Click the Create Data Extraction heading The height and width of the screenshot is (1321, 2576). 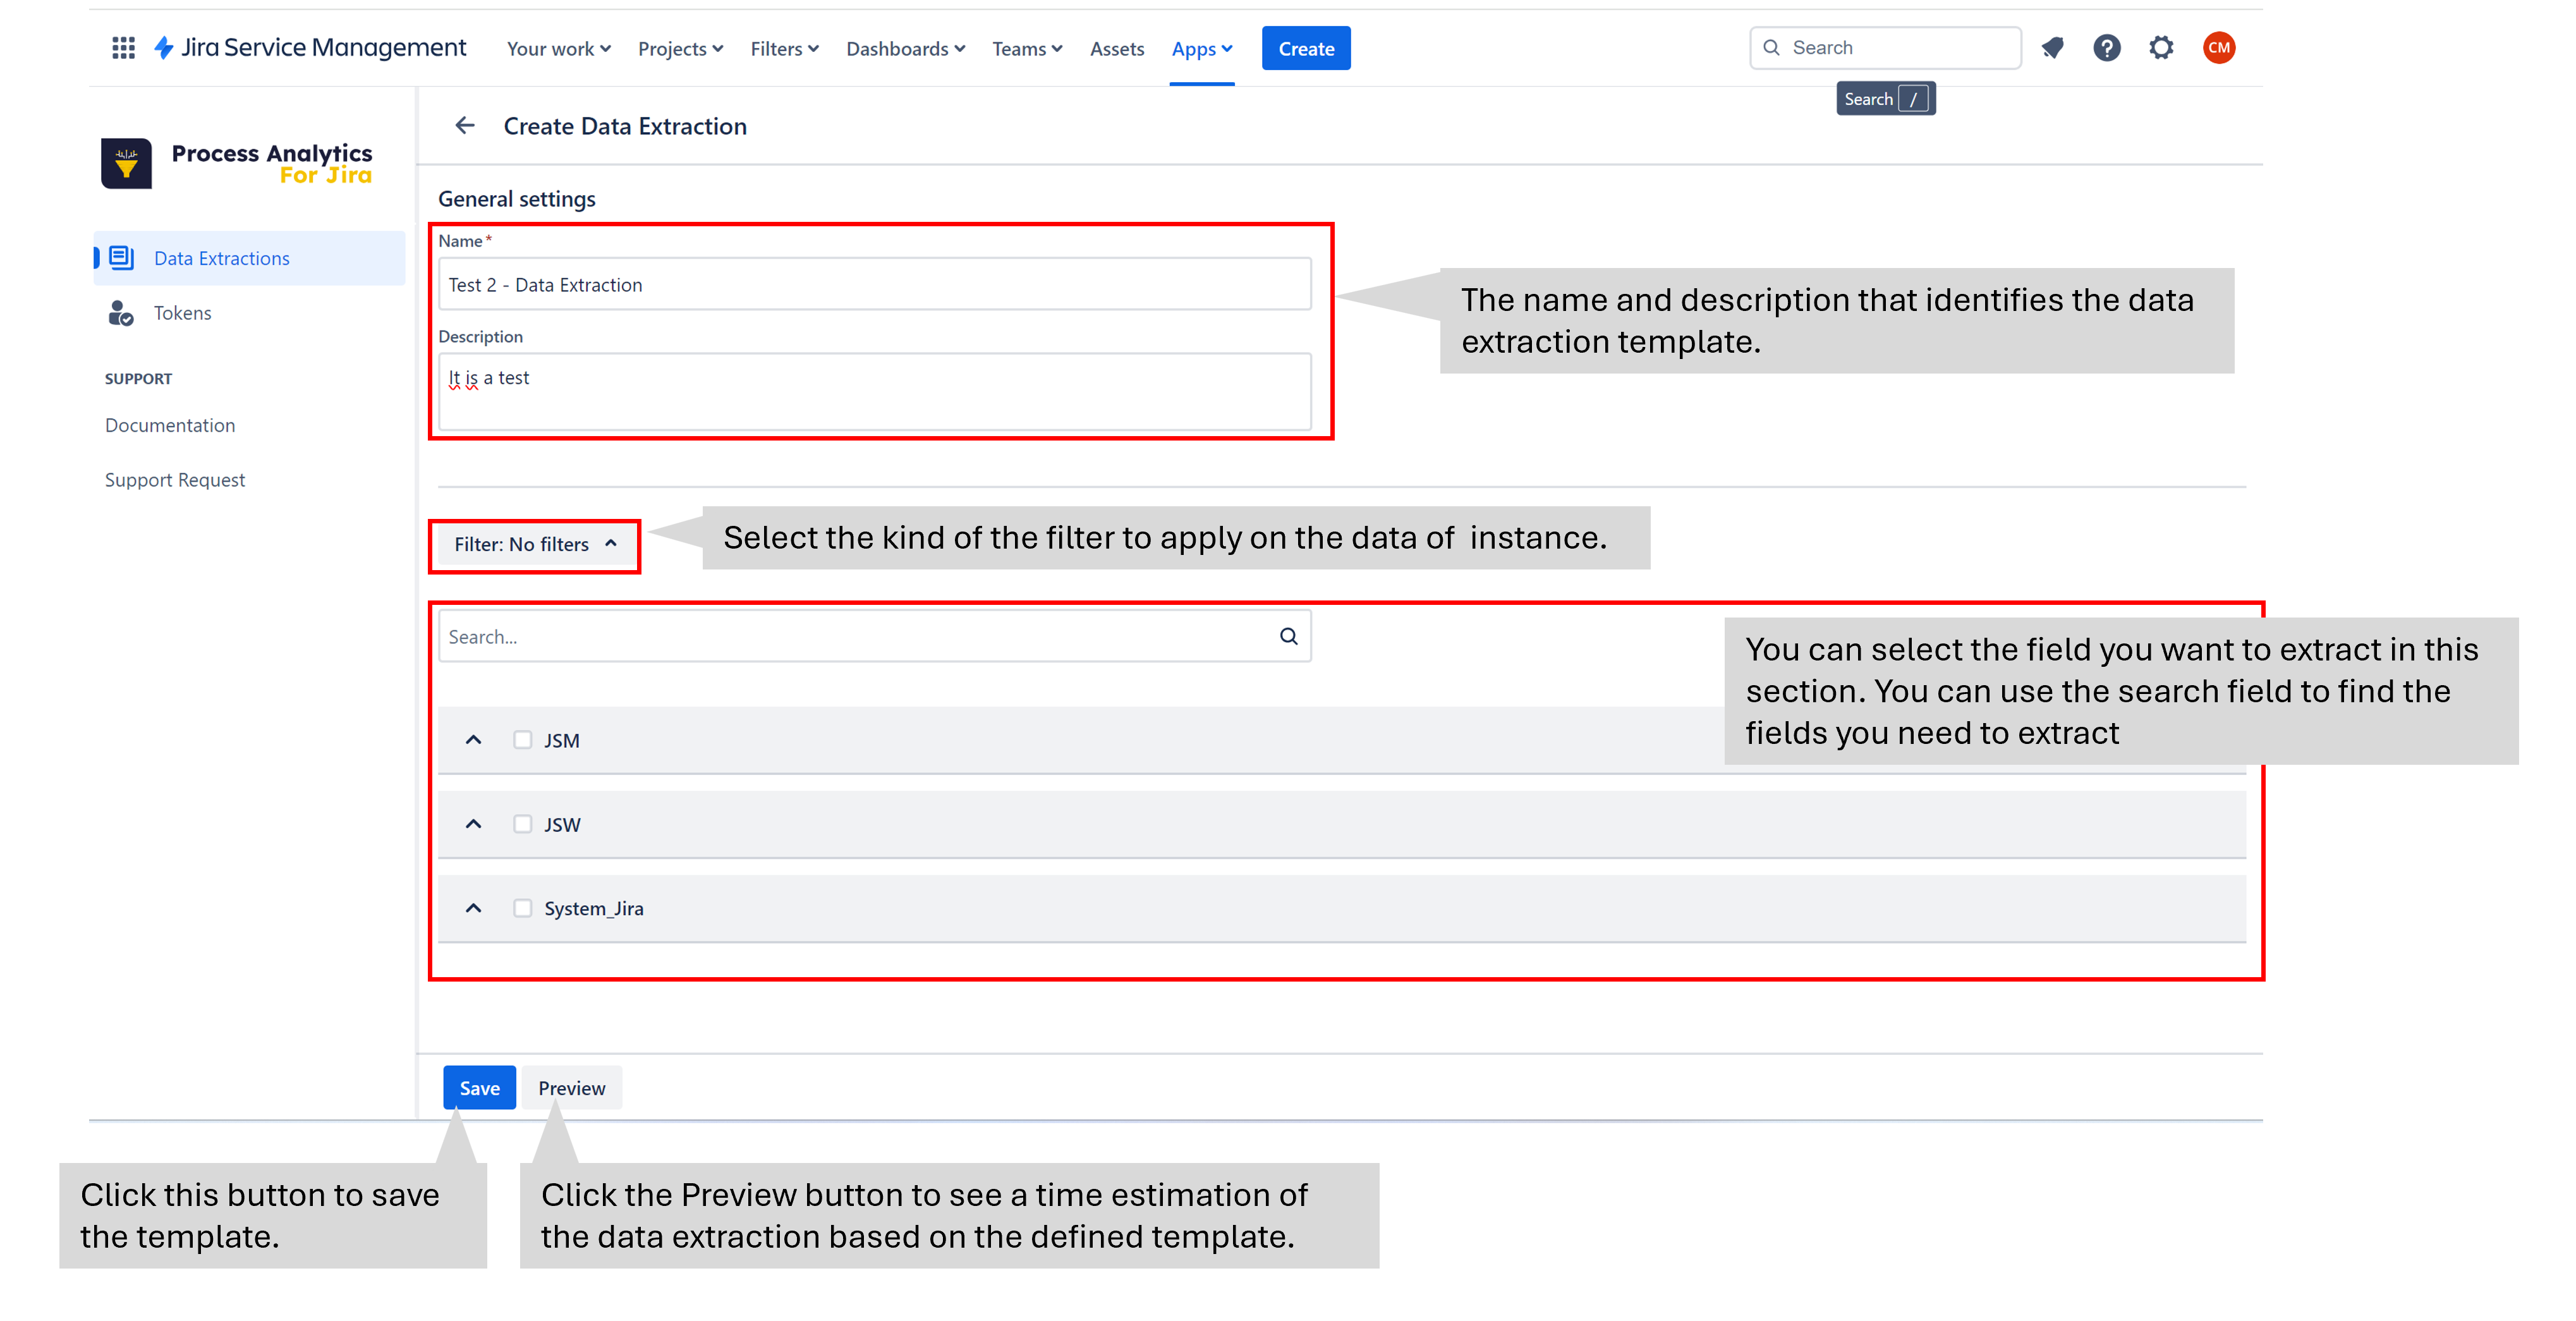point(625,126)
